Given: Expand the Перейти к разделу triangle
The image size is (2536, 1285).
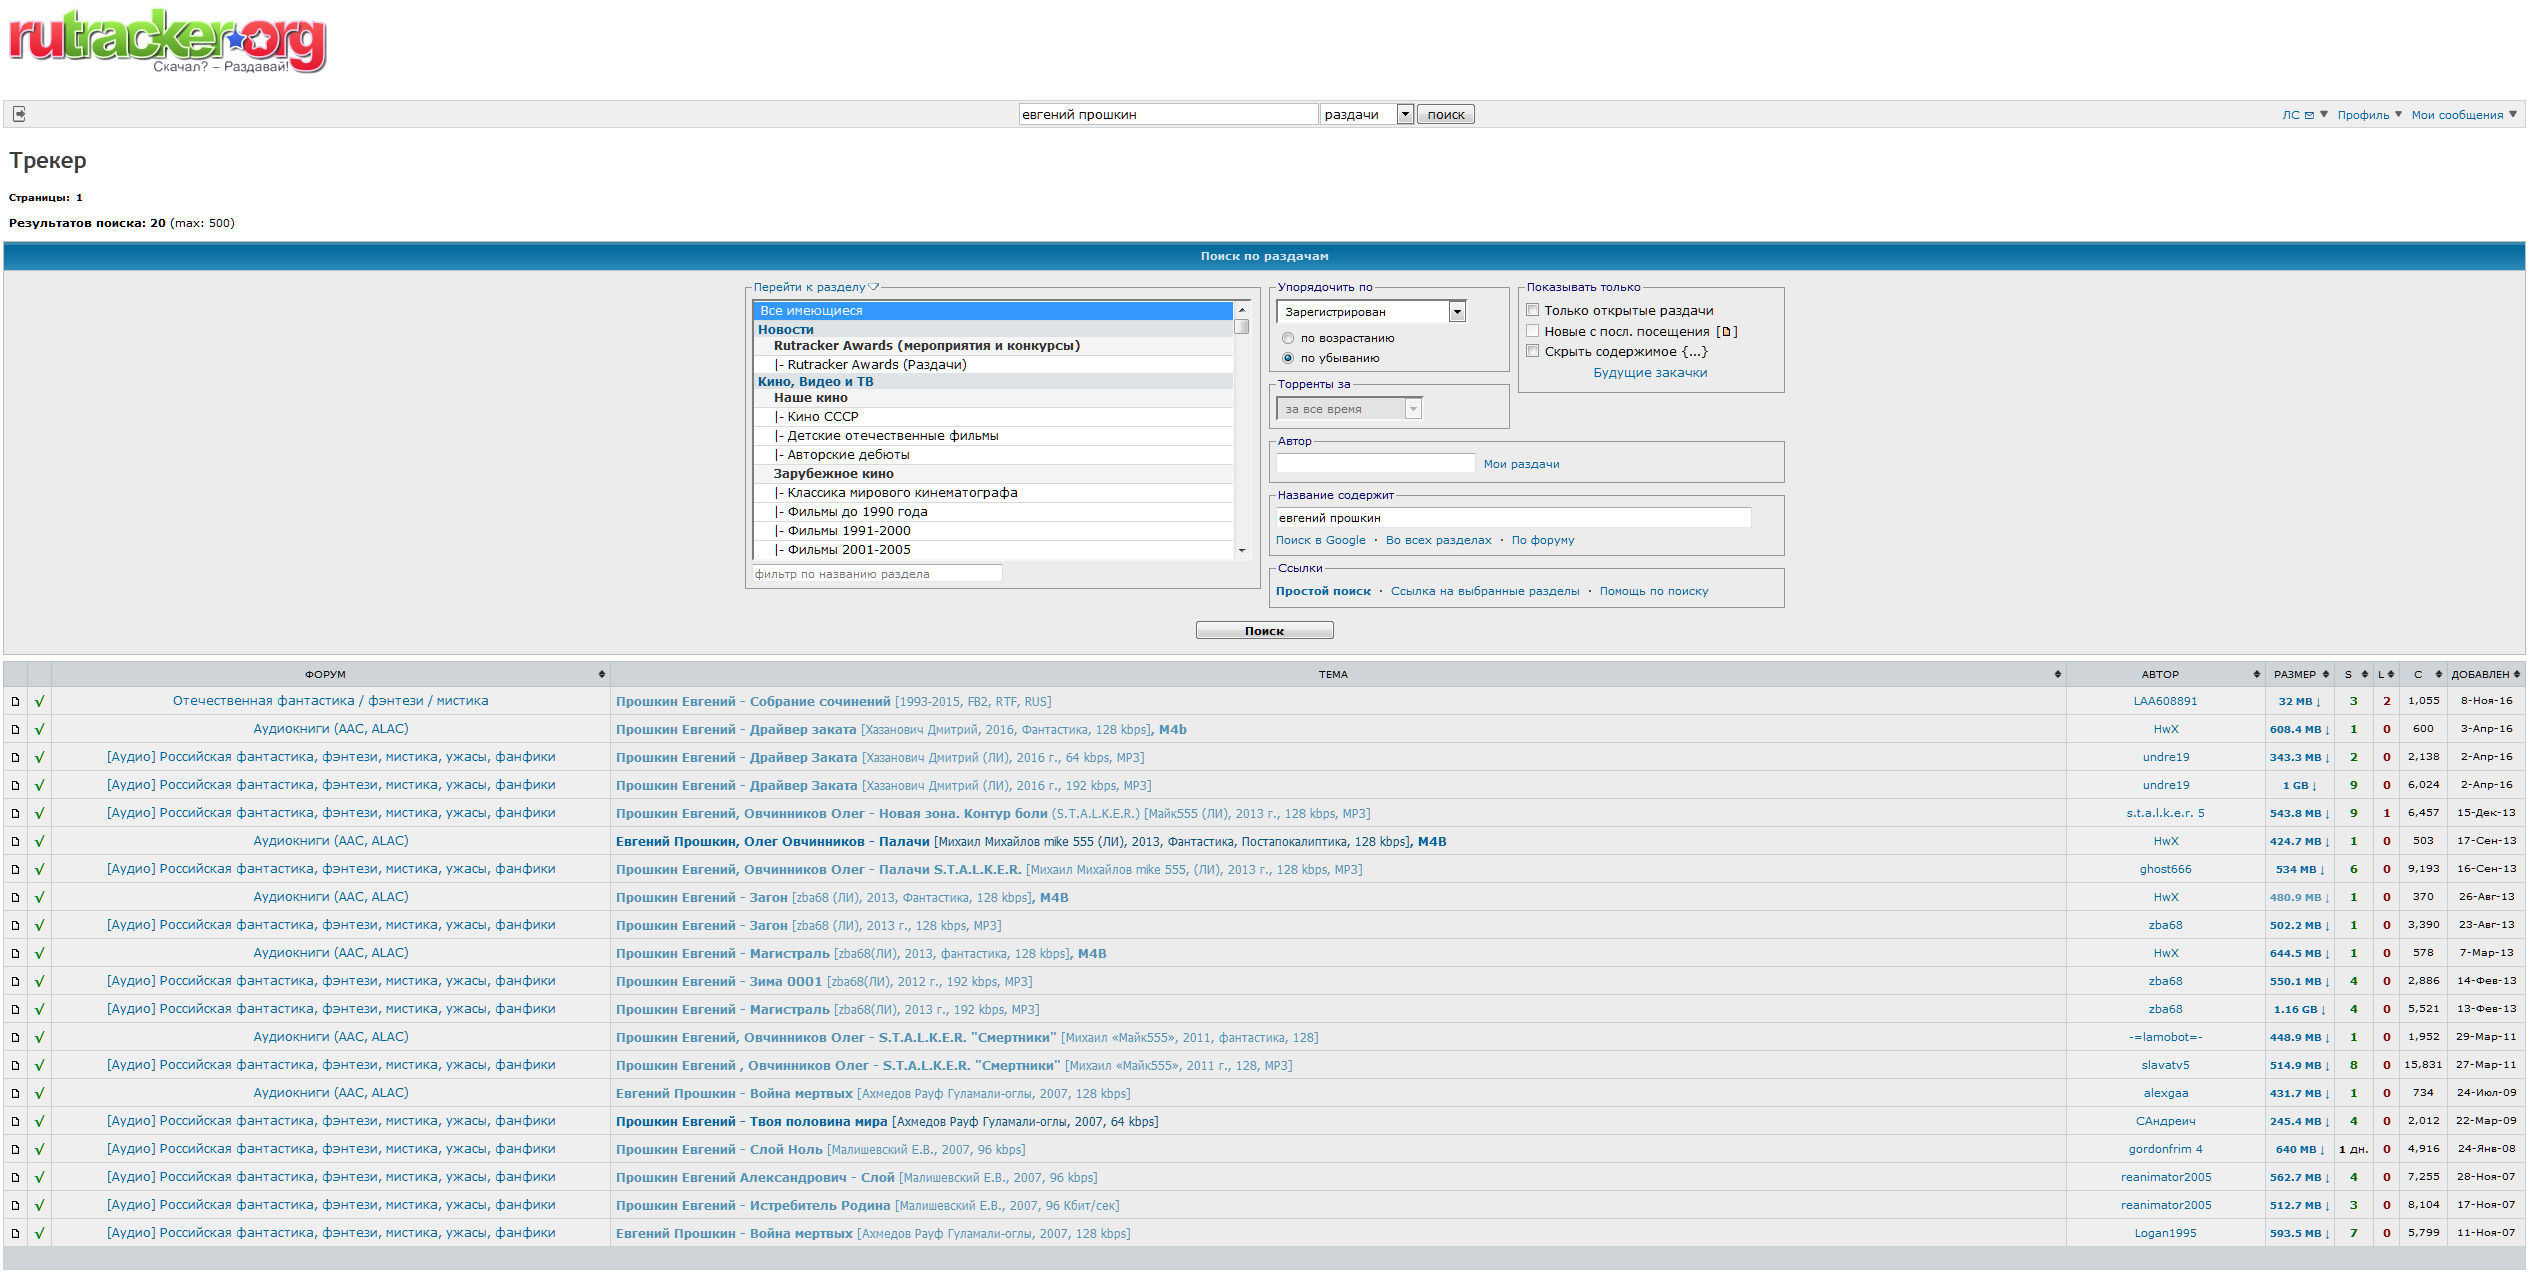Looking at the screenshot, I should point(874,288).
